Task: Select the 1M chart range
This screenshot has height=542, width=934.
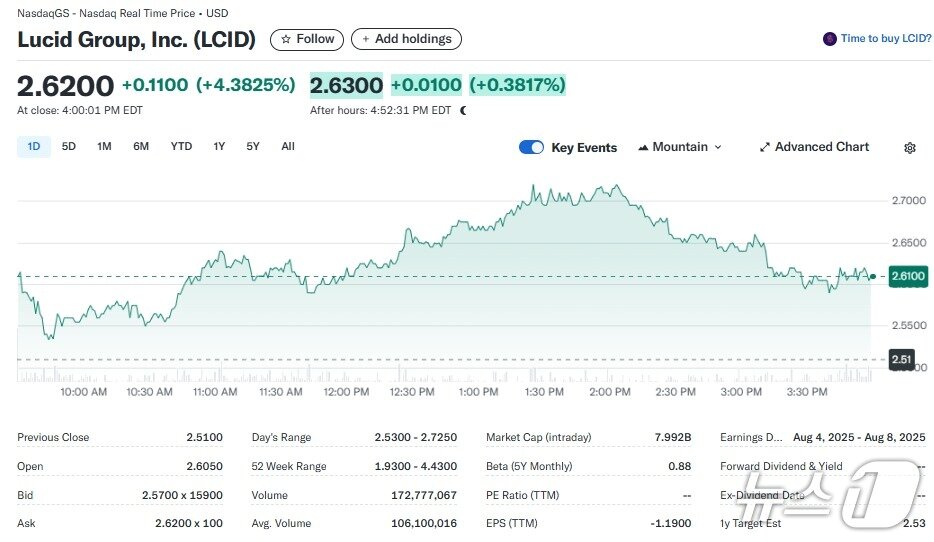Action: pyautogui.click(x=104, y=146)
